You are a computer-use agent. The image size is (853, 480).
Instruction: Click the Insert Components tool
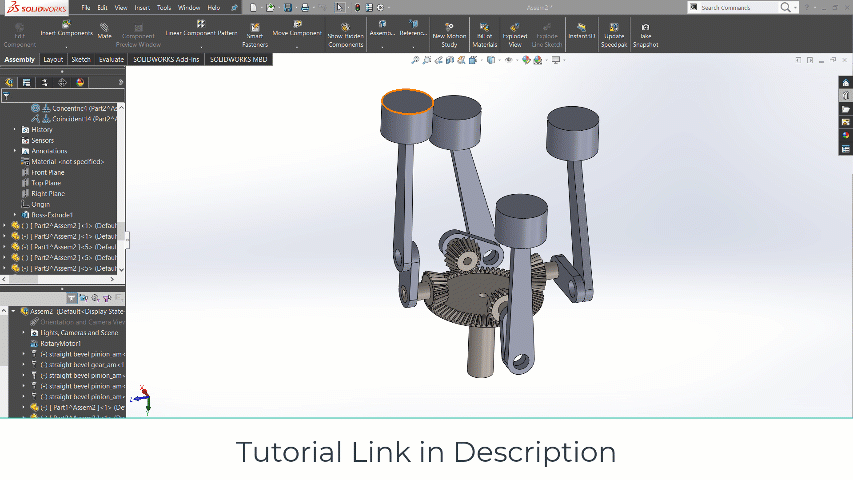tap(66, 29)
